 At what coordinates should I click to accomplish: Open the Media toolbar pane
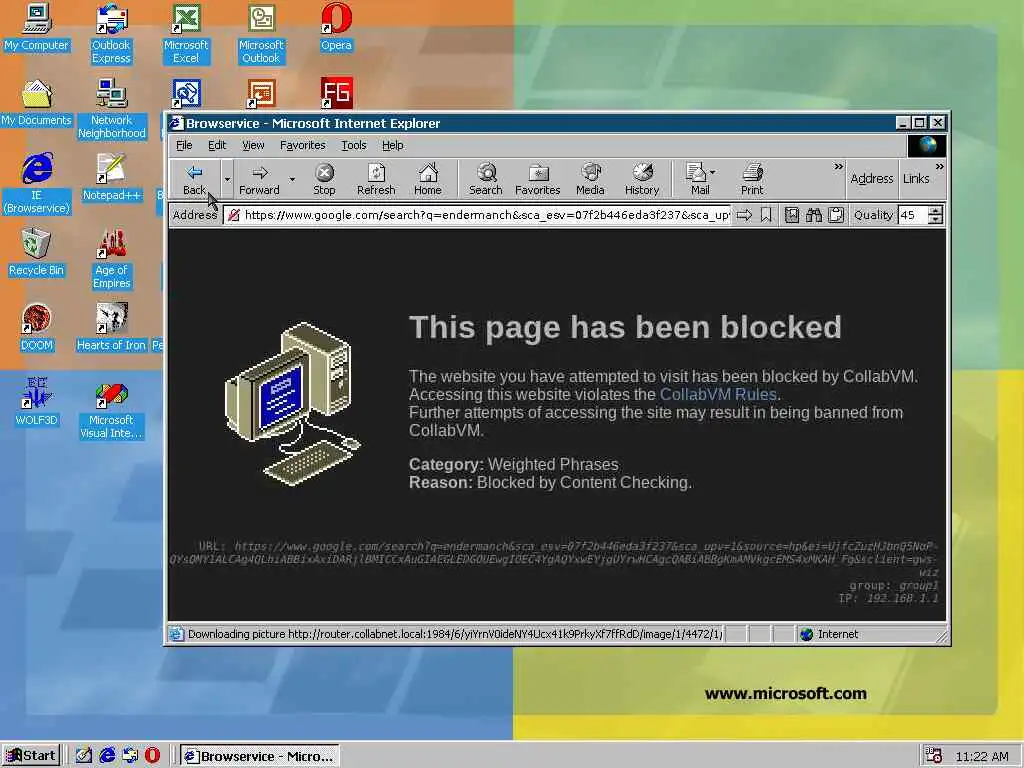pos(590,179)
